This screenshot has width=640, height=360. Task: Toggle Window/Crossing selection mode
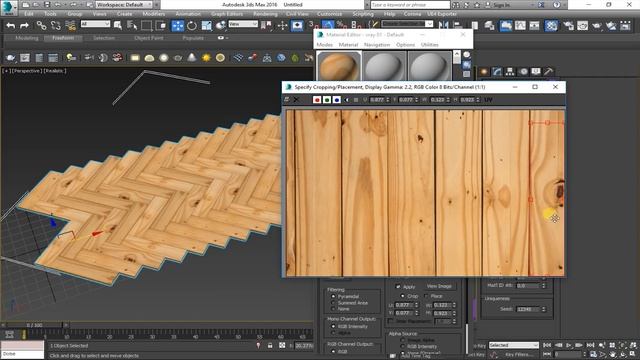click(x=161, y=25)
